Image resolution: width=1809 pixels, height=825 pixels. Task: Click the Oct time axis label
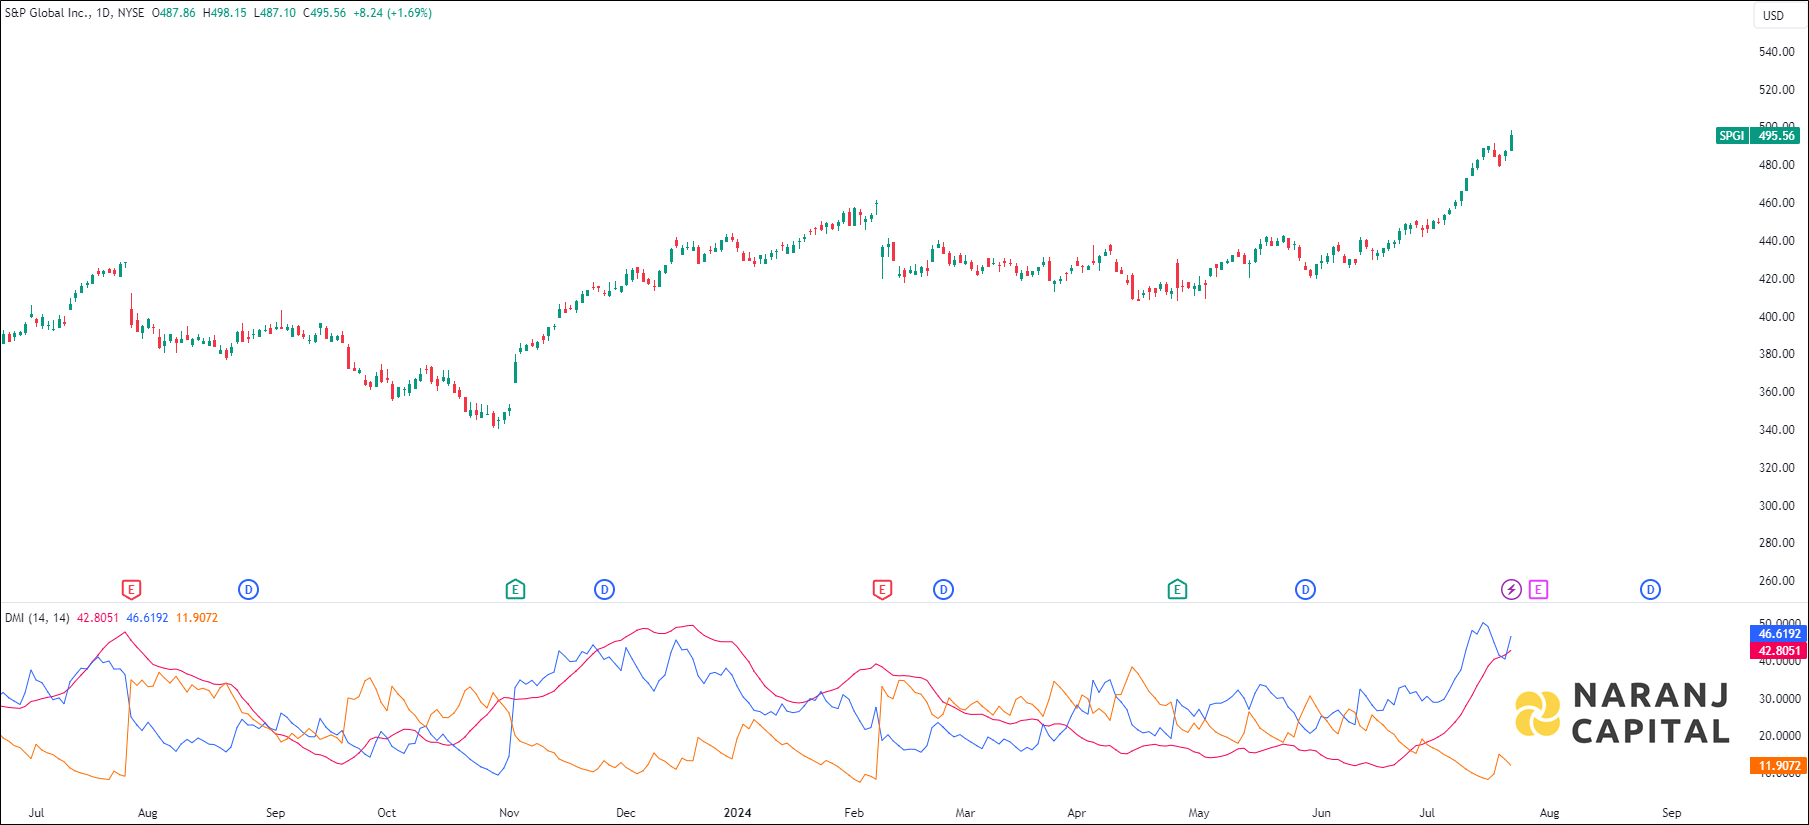point(387,813)
